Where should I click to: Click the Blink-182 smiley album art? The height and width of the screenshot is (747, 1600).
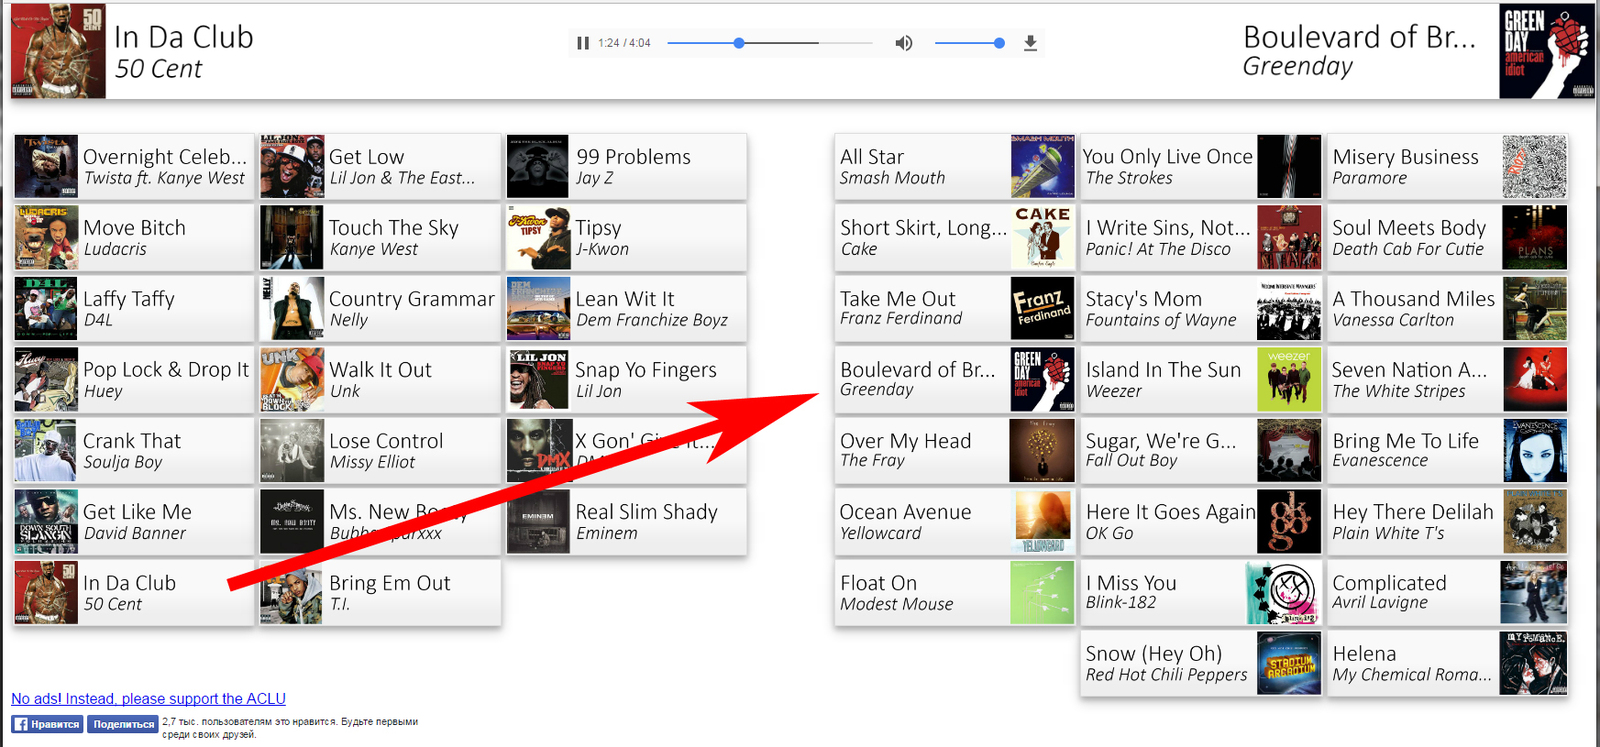tap(1284, 593)
